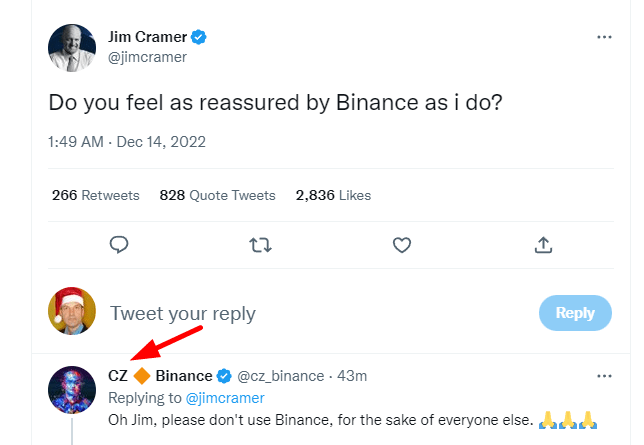The width and height of the screenshot is (644, 445).
Task: Focus the Tweet your reply field
Action: [x=300, y=313]
